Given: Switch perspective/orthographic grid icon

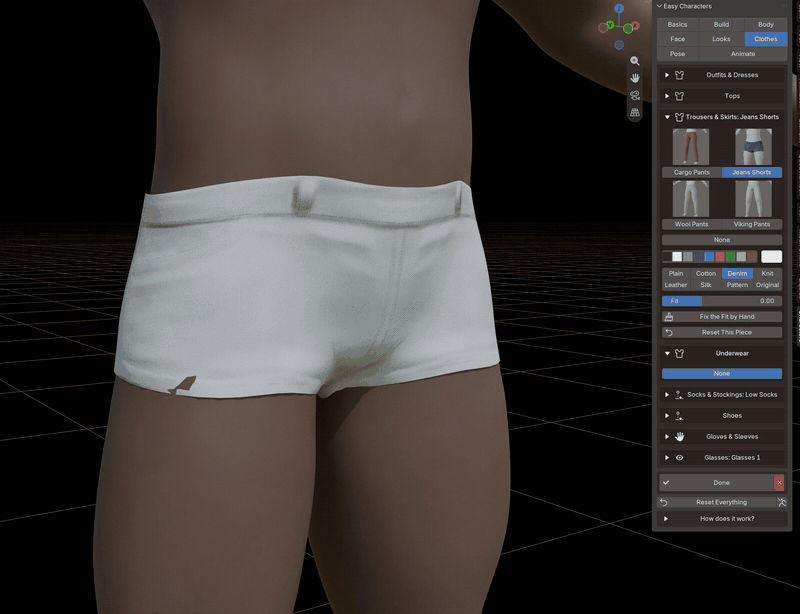Looking at the screenshot, I should (635, 112).
